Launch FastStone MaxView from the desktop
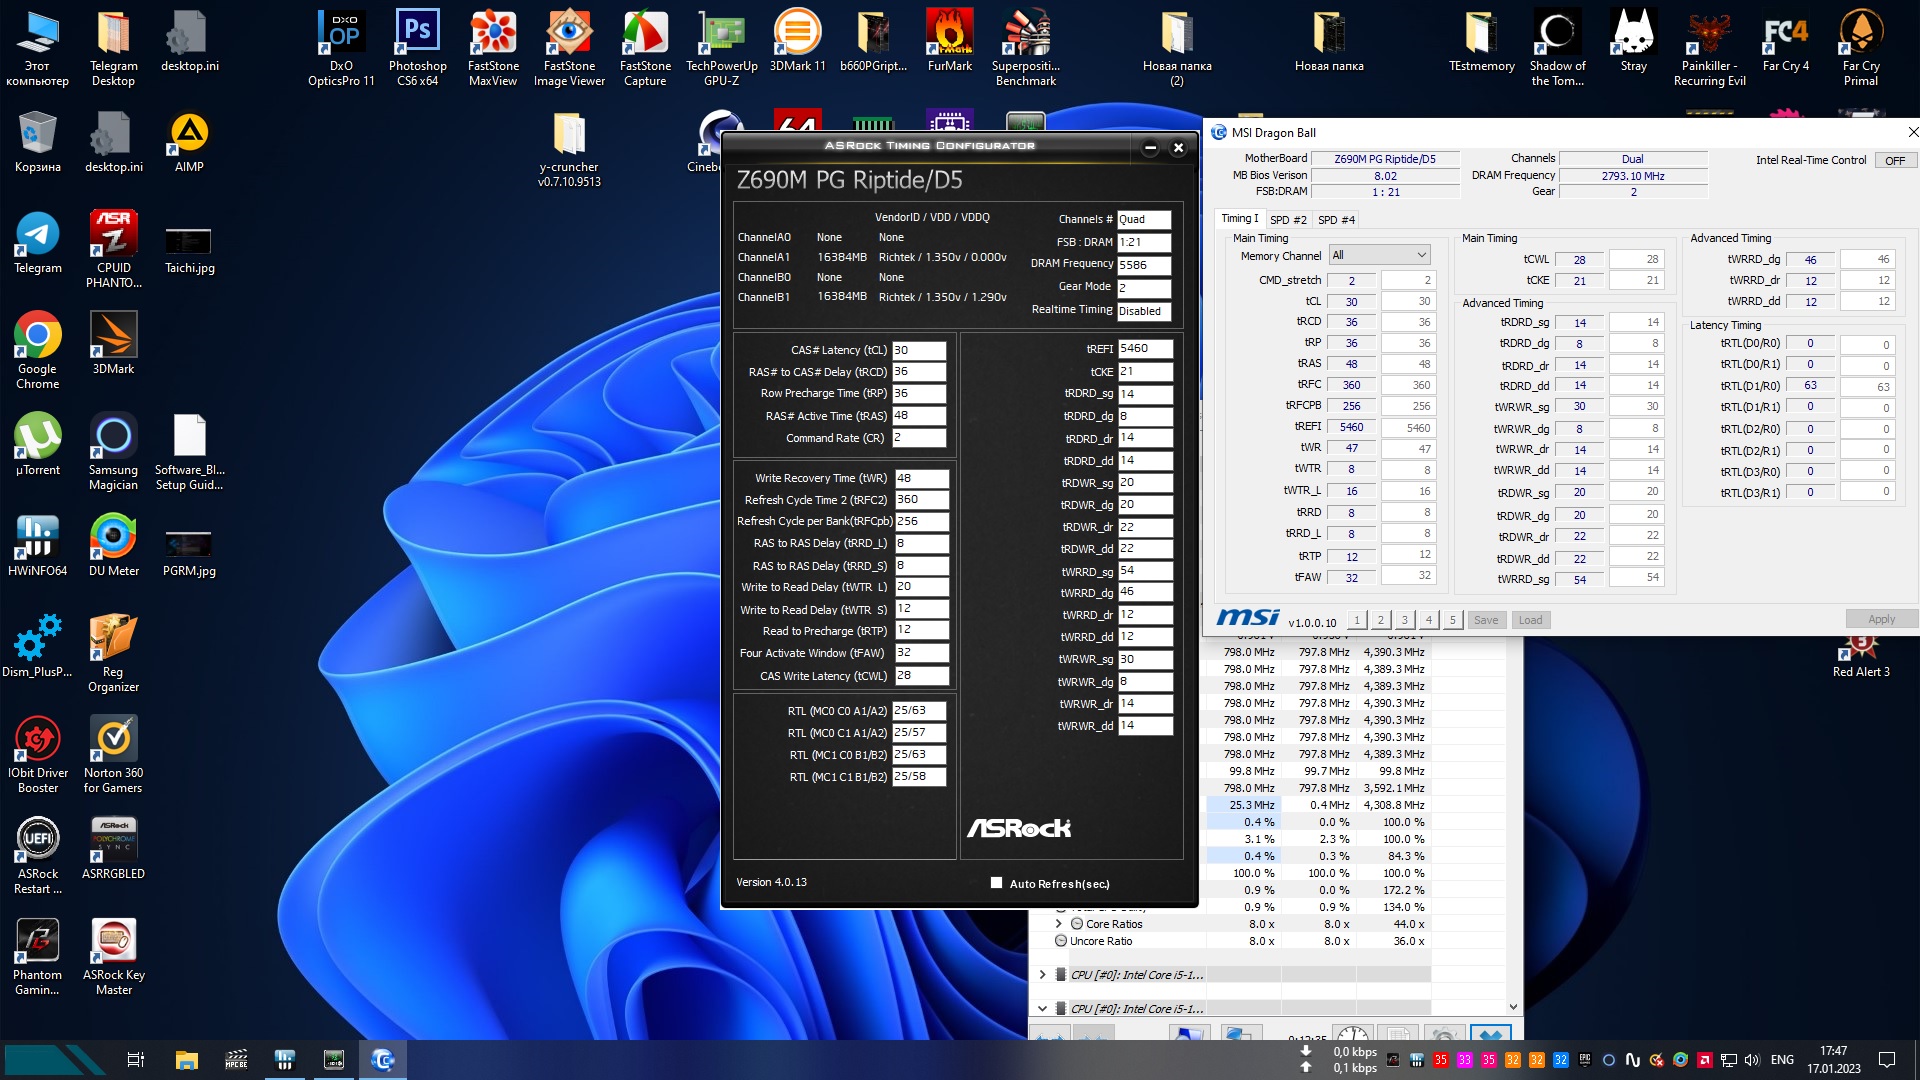The width and height of the screenshot is (1920, 1080). (x=493, y=47)
